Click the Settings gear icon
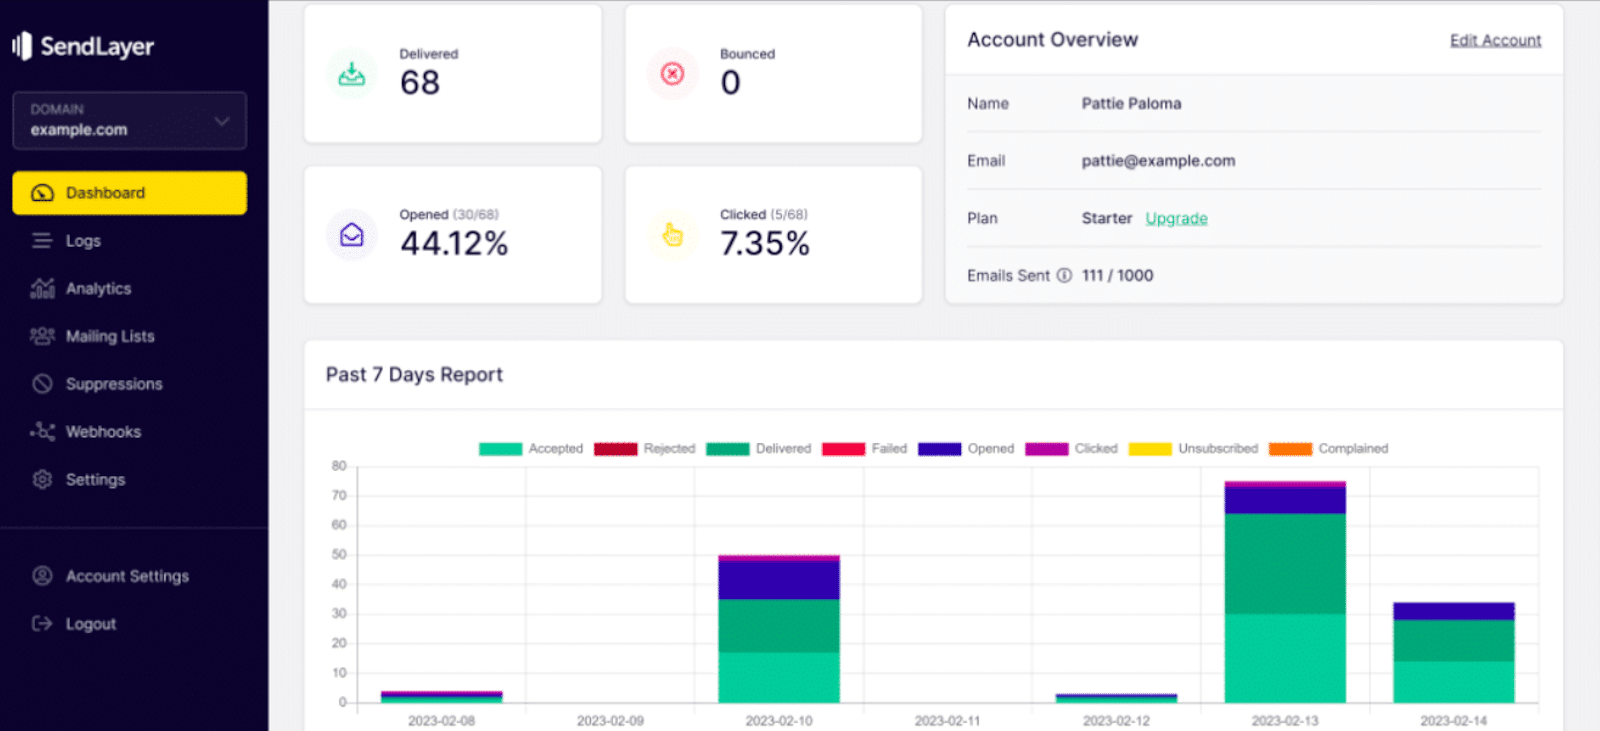1600x731 pixels. pos(42,480)
